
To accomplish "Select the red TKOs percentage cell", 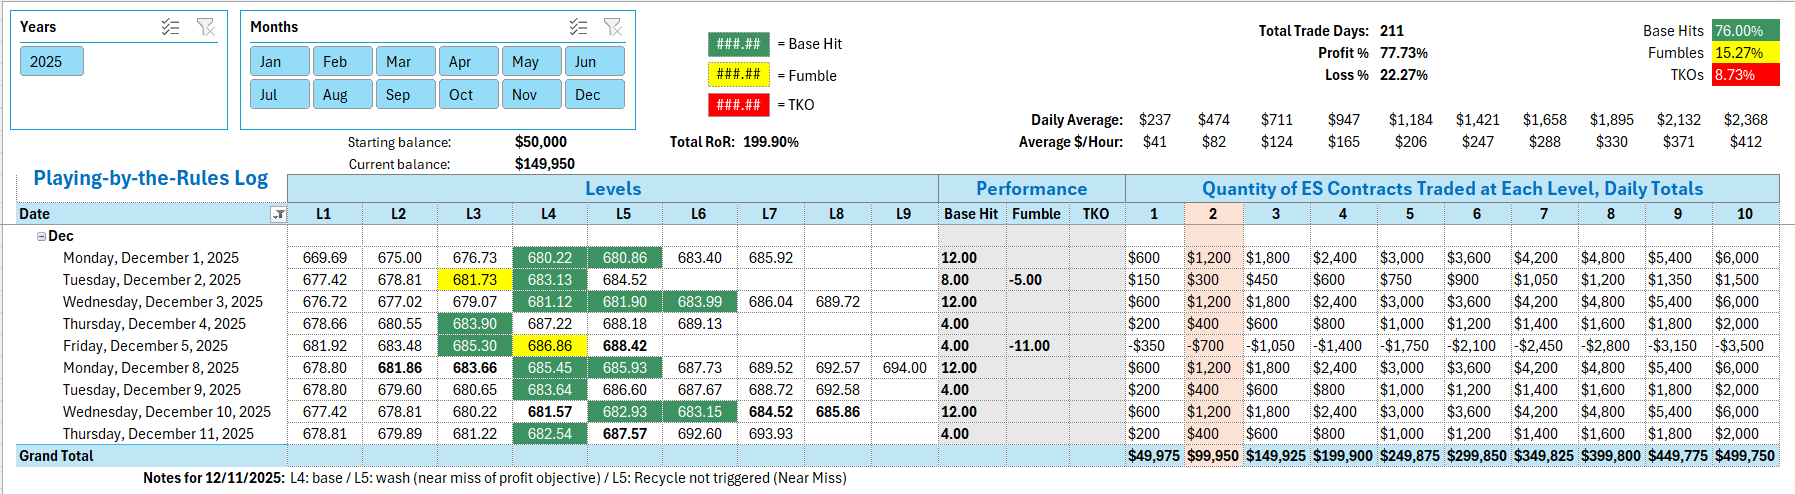I will [x=1745, y=75].
